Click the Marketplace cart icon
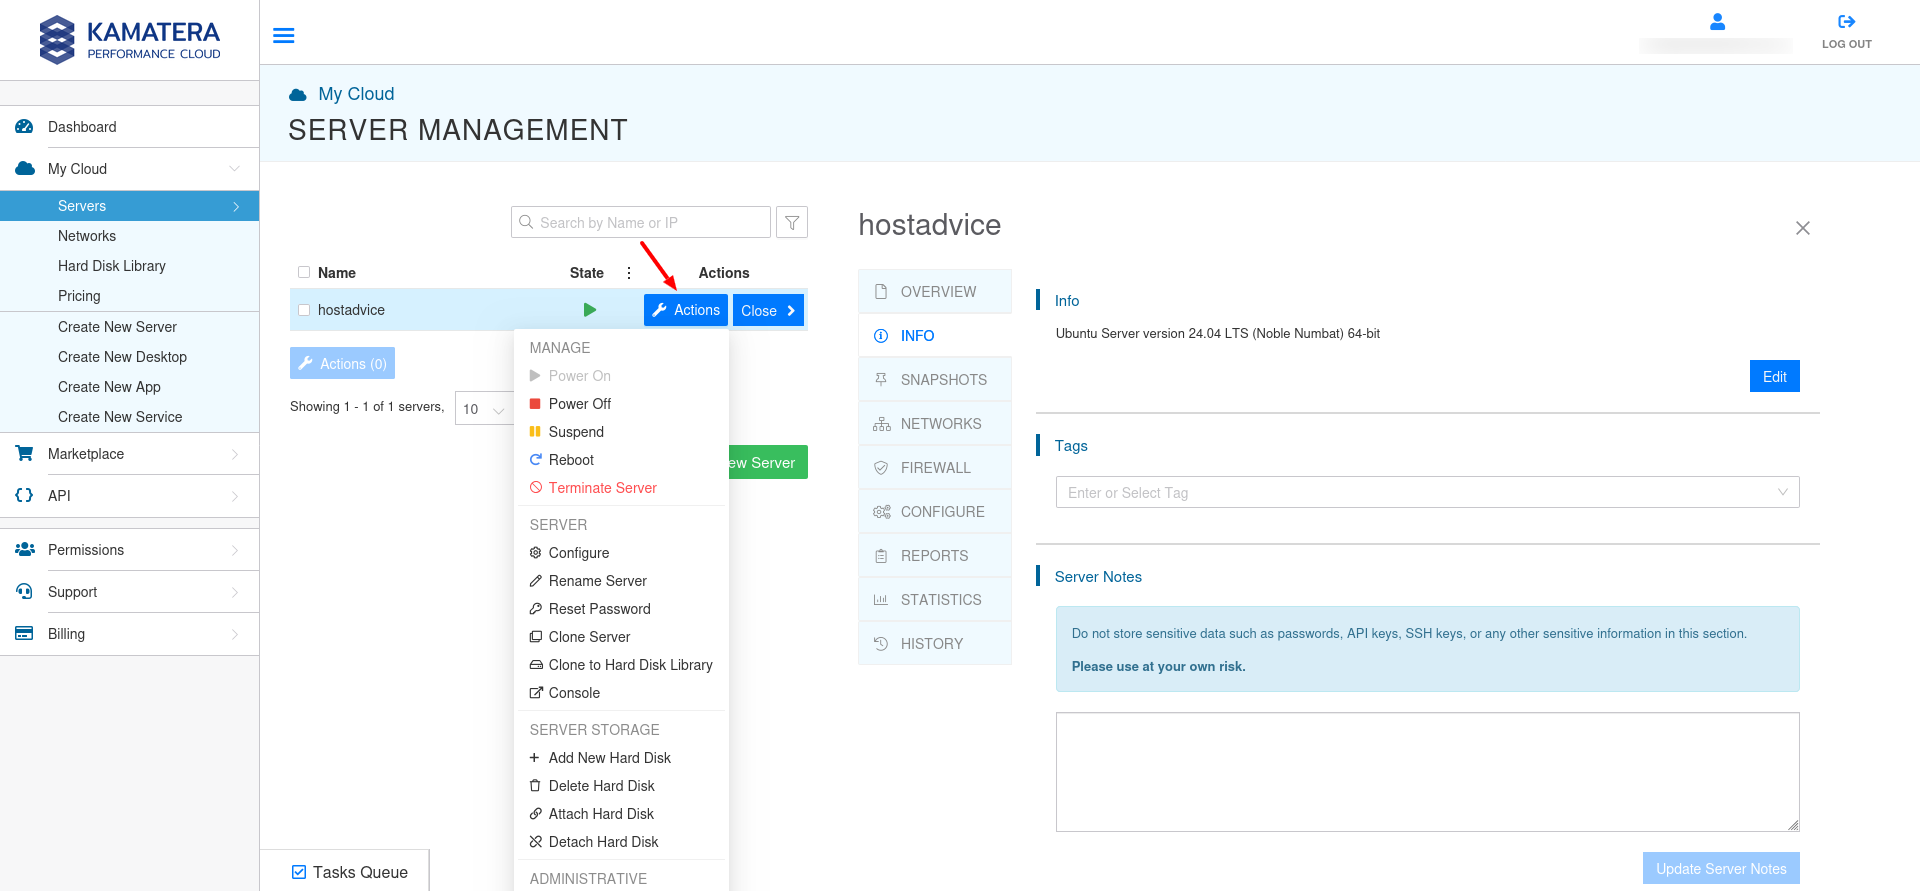The width and height of the screenshot is (1920, 891). pyautogui.click(x=25, y=454)
